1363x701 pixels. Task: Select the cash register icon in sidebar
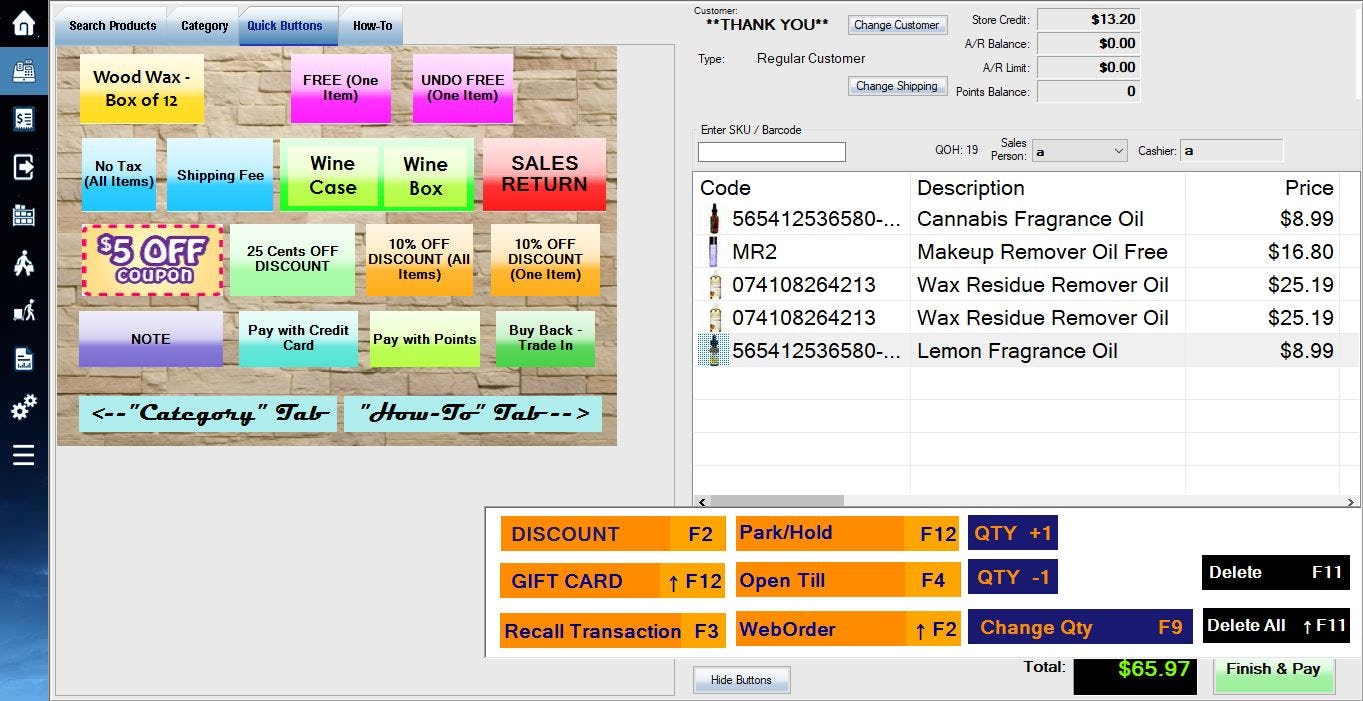(x=24, y=72)
